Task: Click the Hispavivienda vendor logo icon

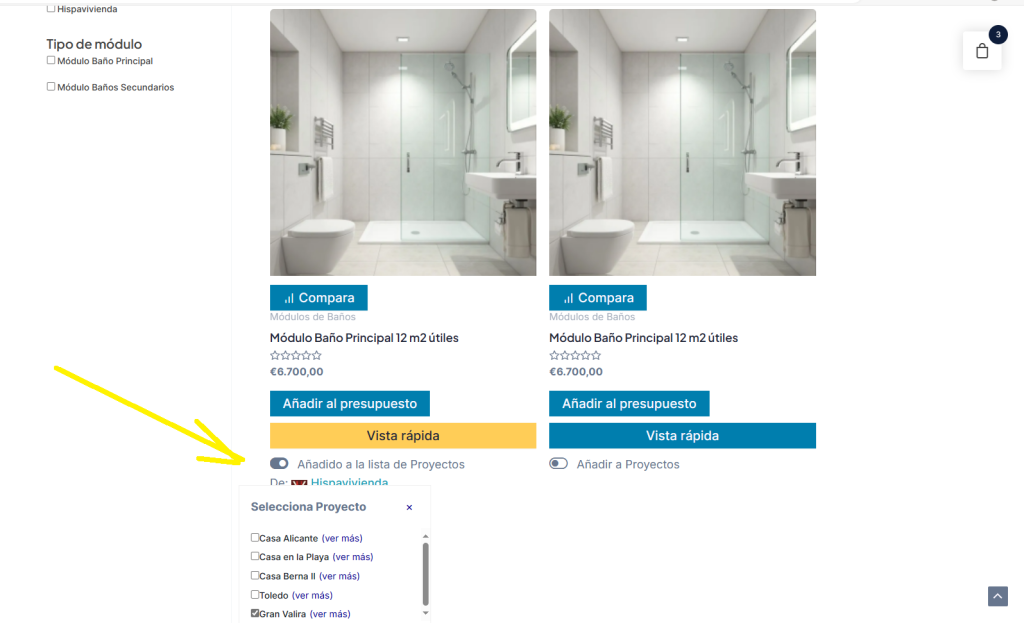Action: coord(299,483)
